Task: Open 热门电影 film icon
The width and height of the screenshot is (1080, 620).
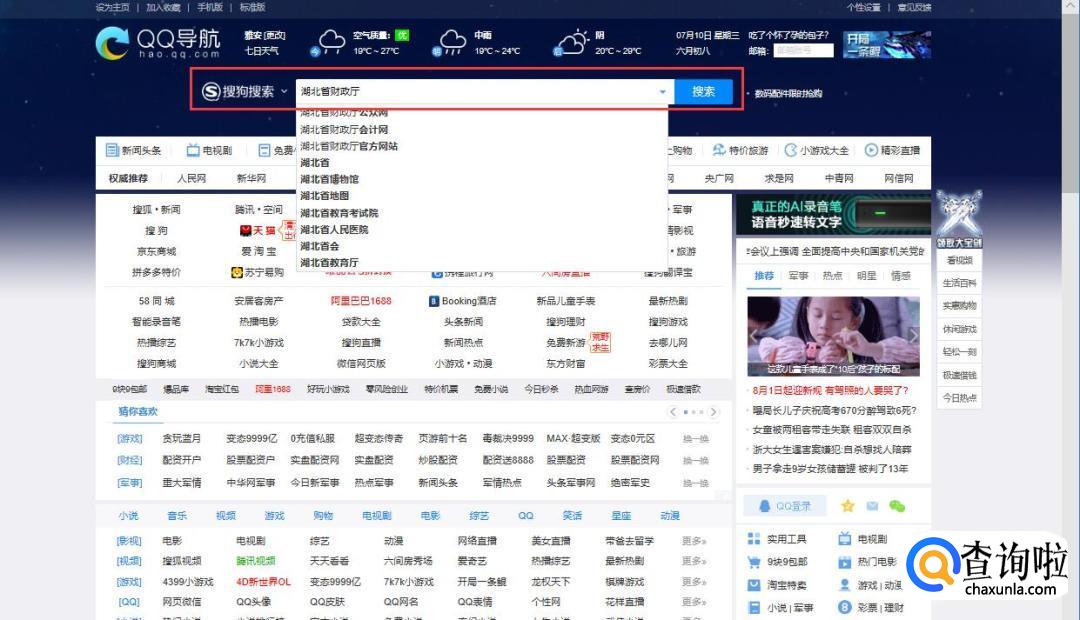Action: (x=845, y=562)
